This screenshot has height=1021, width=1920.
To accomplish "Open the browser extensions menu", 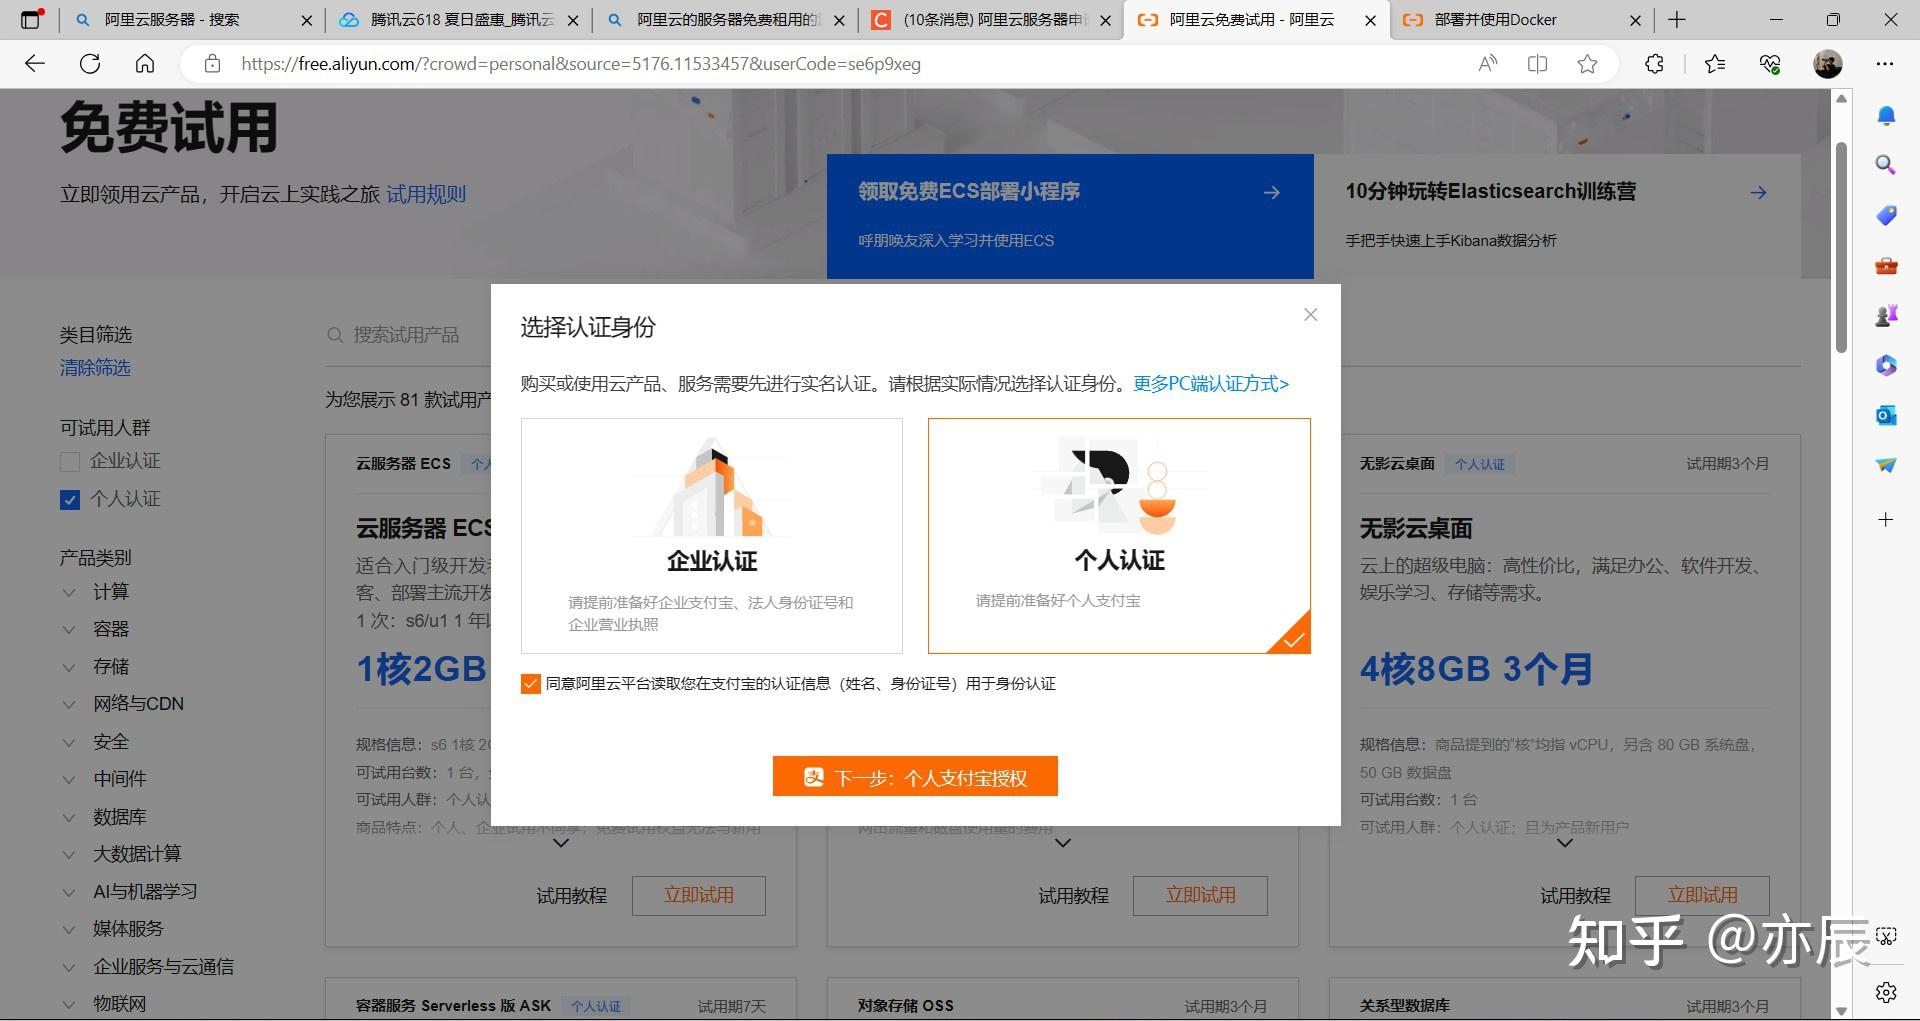I will [1654, 64].
